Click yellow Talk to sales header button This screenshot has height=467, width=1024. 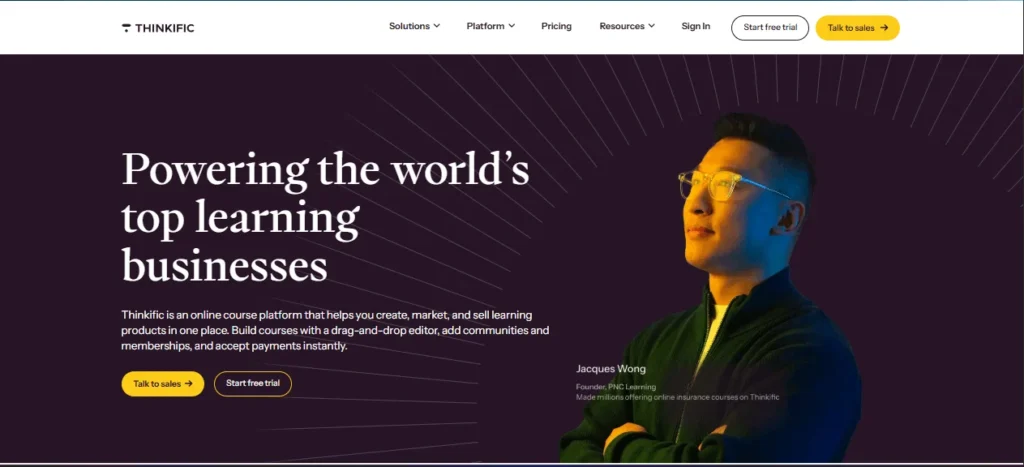[857, 28]
